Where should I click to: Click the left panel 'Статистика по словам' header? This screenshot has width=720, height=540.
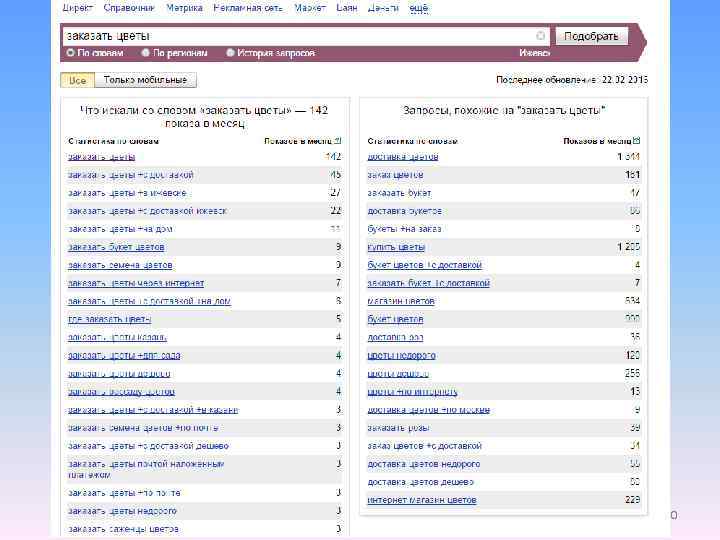[x=113, y=141]
